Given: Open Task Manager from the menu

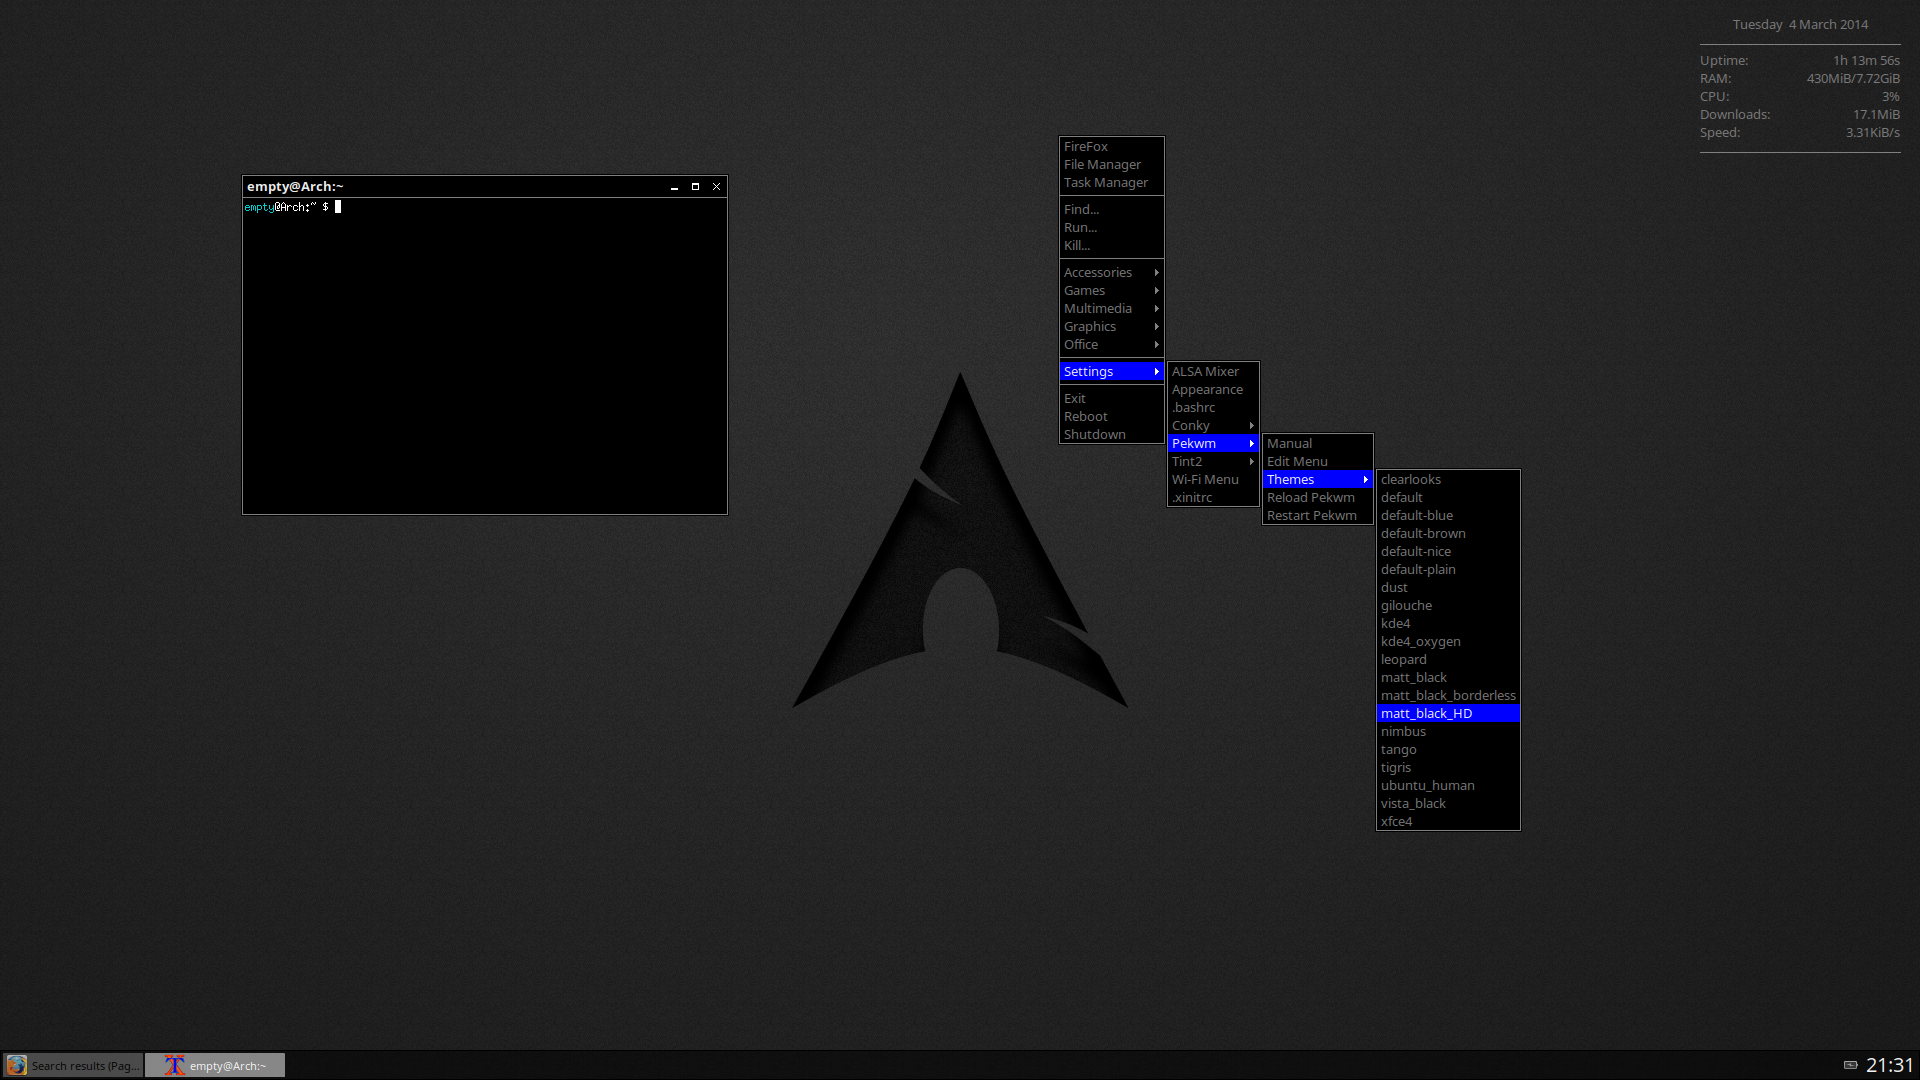Looking at the screenshot, I should tap(1111, 182).
